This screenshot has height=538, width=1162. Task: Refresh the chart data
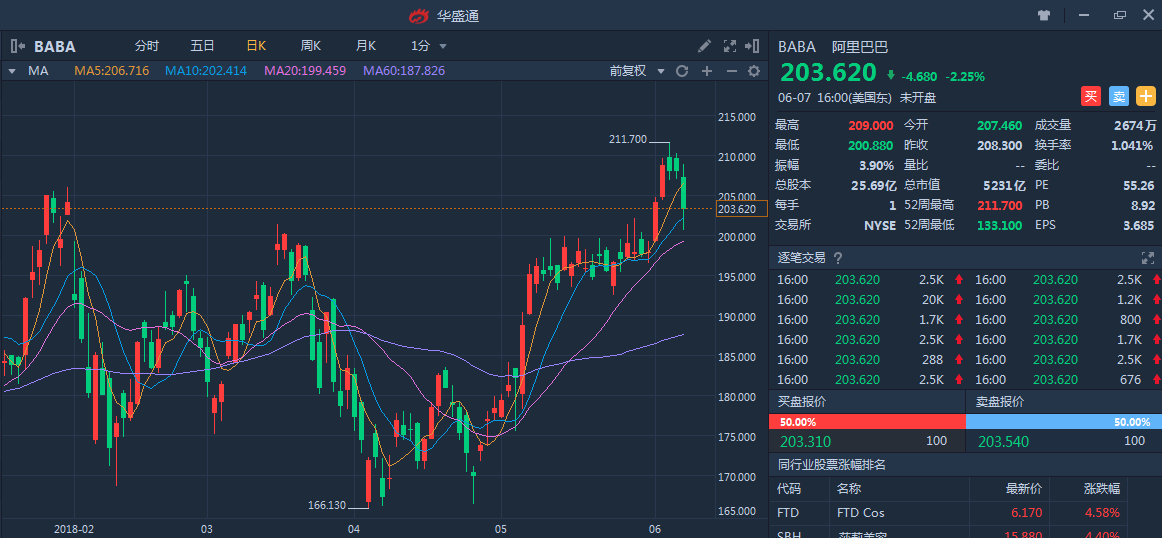(x=683, y=71)
